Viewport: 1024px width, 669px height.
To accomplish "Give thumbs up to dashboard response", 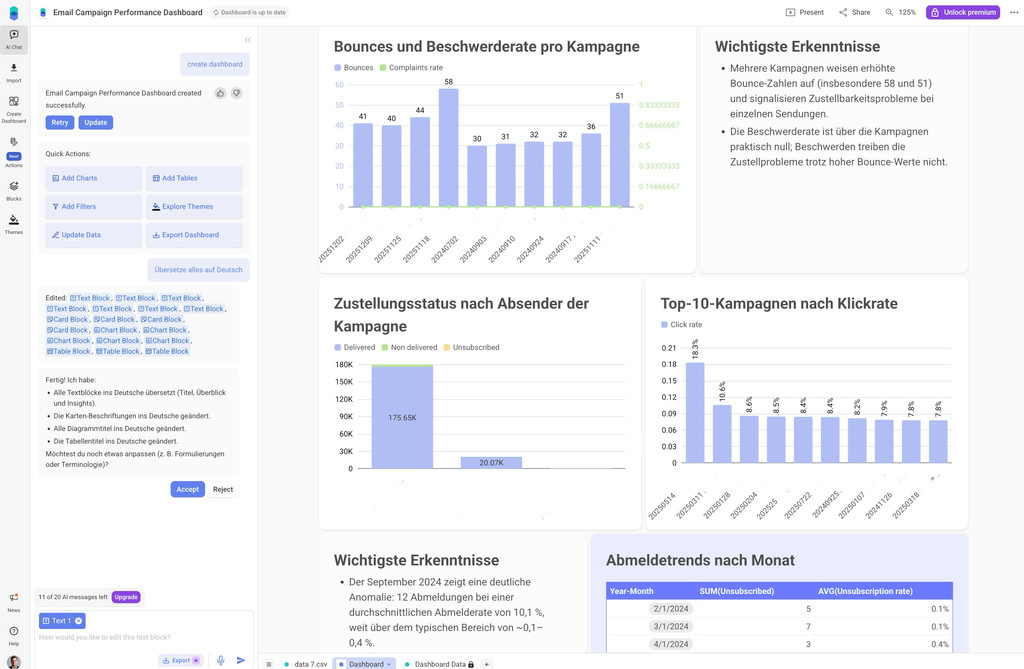I will coord(220,93).
